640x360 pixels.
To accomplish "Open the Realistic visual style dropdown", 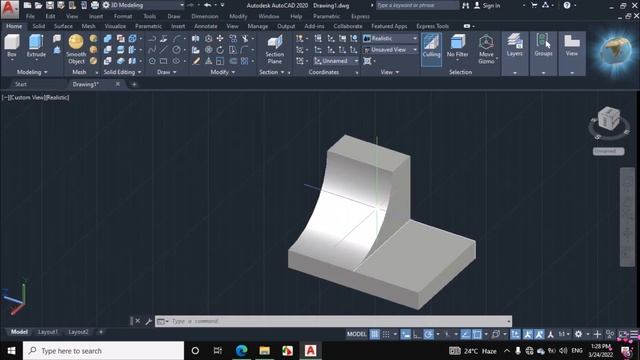I will click(390, 38).
